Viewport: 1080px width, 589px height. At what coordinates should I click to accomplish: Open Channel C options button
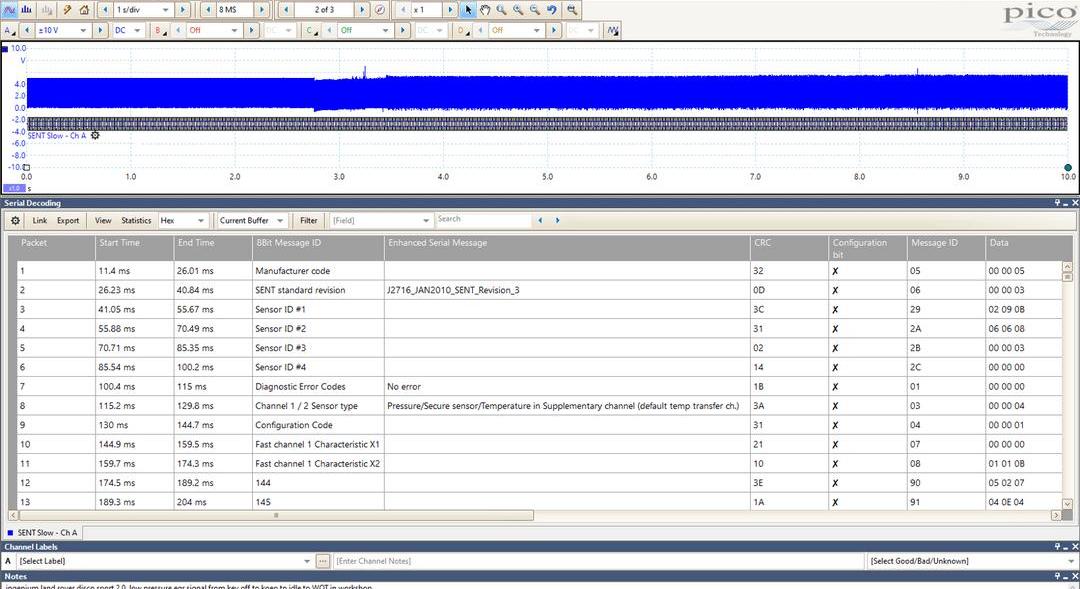tap(312, 30)
